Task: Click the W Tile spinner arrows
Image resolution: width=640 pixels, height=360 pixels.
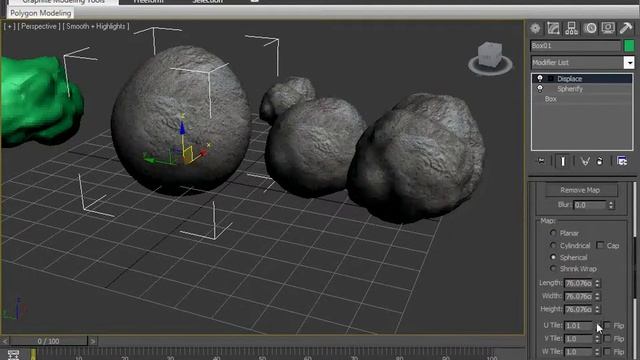Action: 598,352
